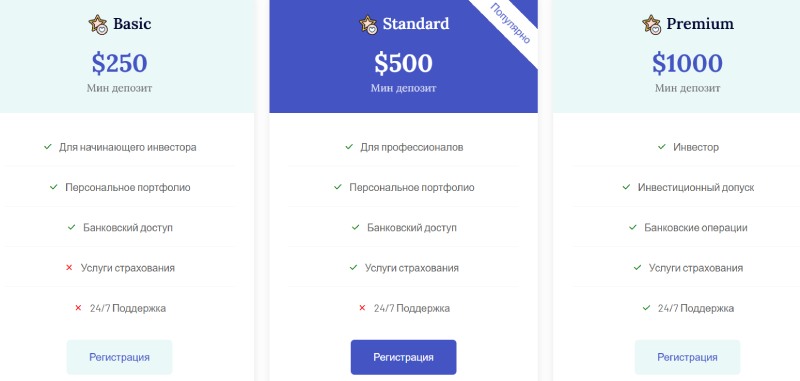Select the $1000 price in Premium plan
Image resolution: width=800 pixels, height=381 pixels.
click(687, 63)
